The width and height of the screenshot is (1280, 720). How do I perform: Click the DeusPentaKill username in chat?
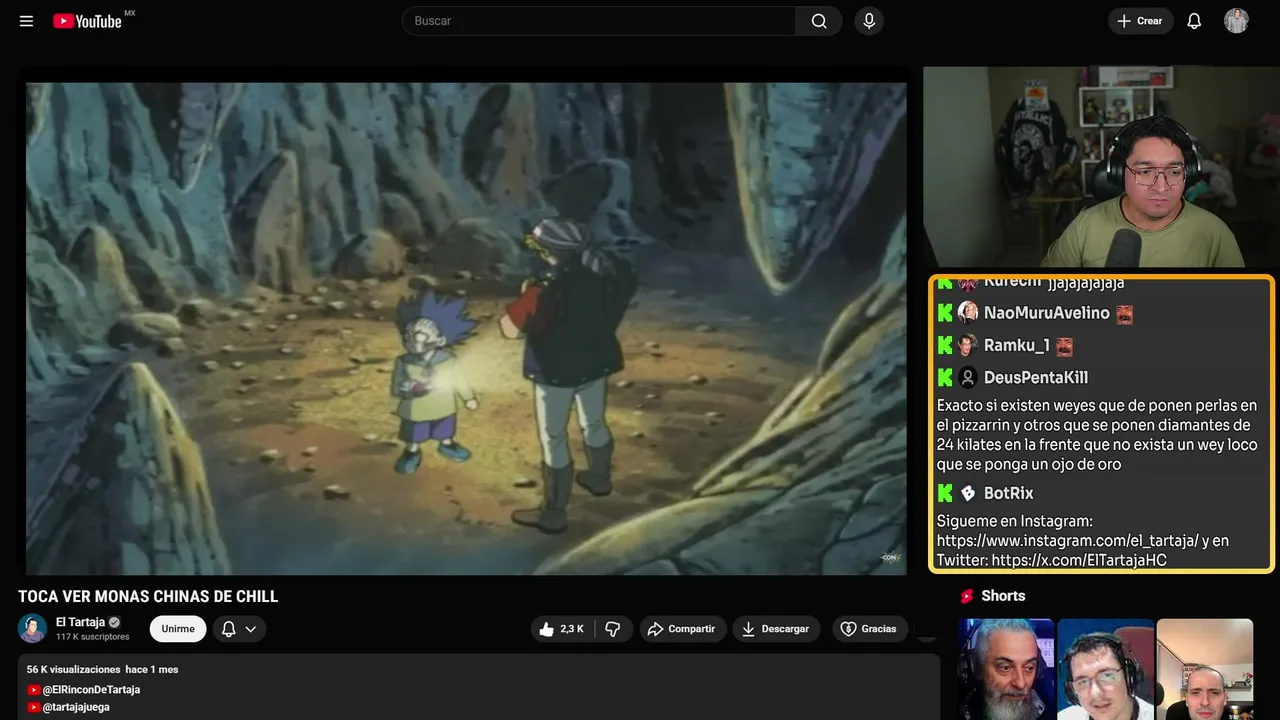pyautogui.click(x=1036, y=378)
